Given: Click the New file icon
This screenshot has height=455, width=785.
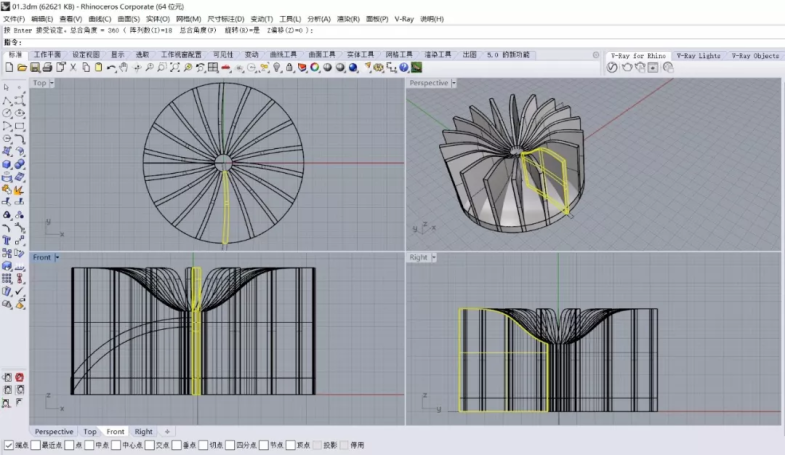Looking at the screenshot, I should [x=9, y=67].
